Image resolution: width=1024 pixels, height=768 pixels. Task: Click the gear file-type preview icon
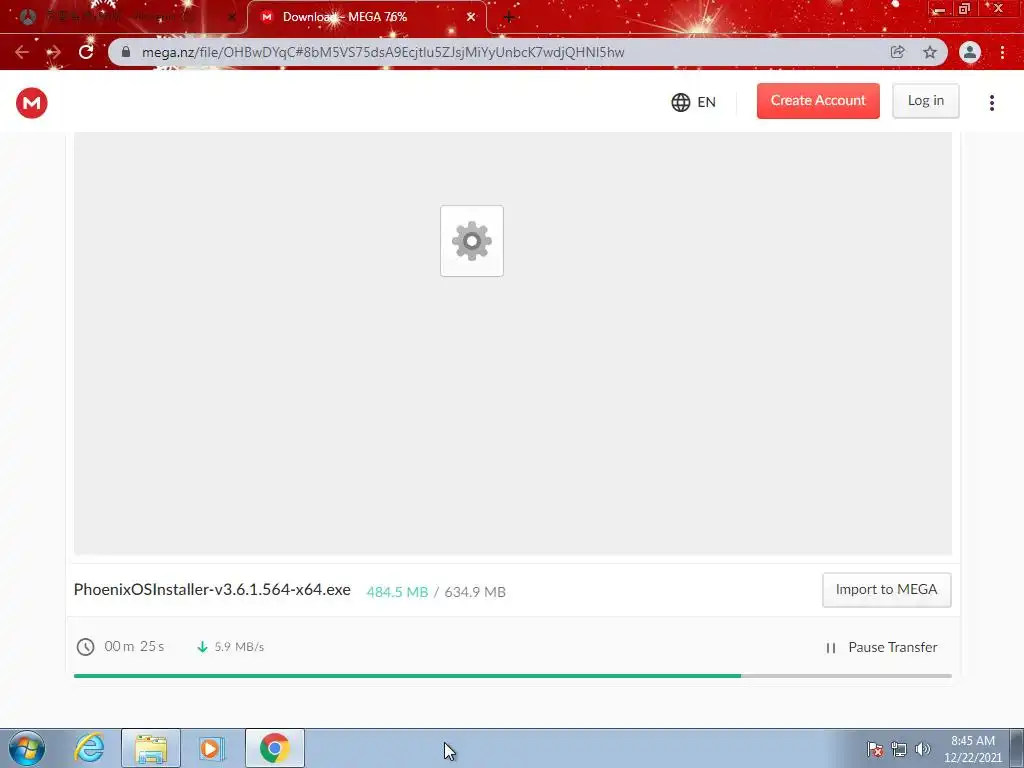(472, 241)
